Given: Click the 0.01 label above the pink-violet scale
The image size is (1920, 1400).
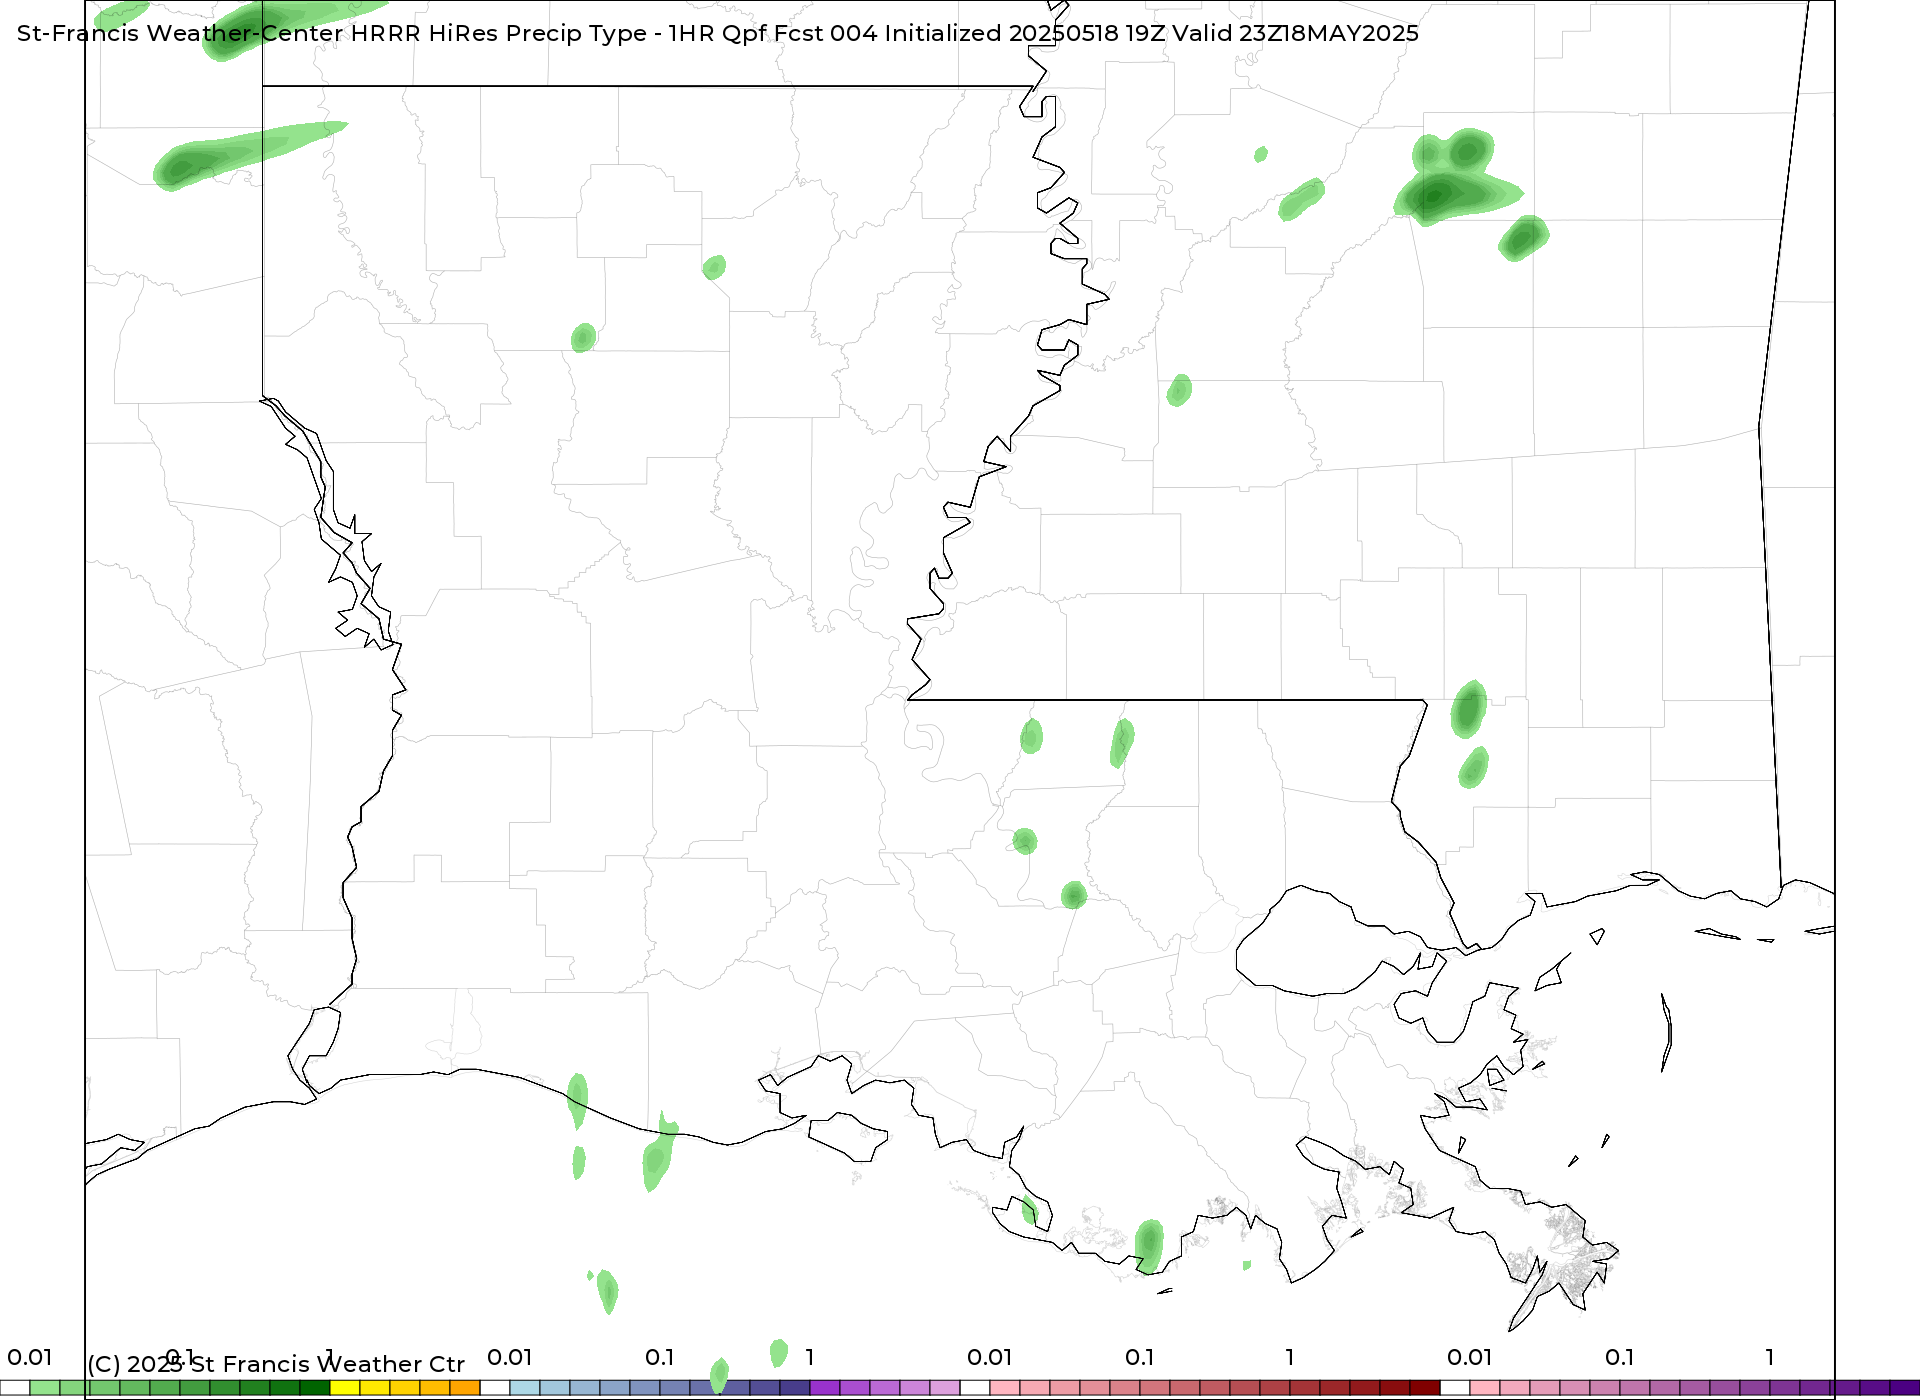Looking at the screenshot, I should [1469, 1357].
